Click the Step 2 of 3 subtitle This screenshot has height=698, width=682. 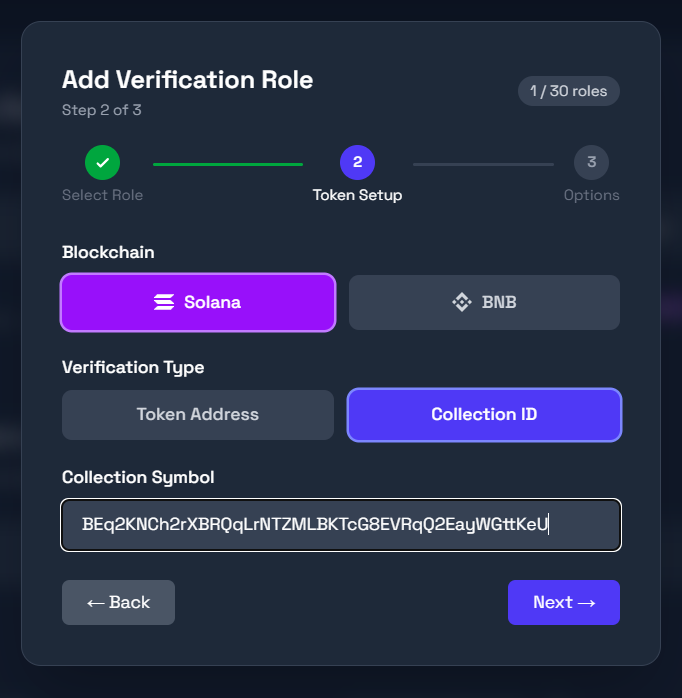pyautogui.click(x=102, y=110)
